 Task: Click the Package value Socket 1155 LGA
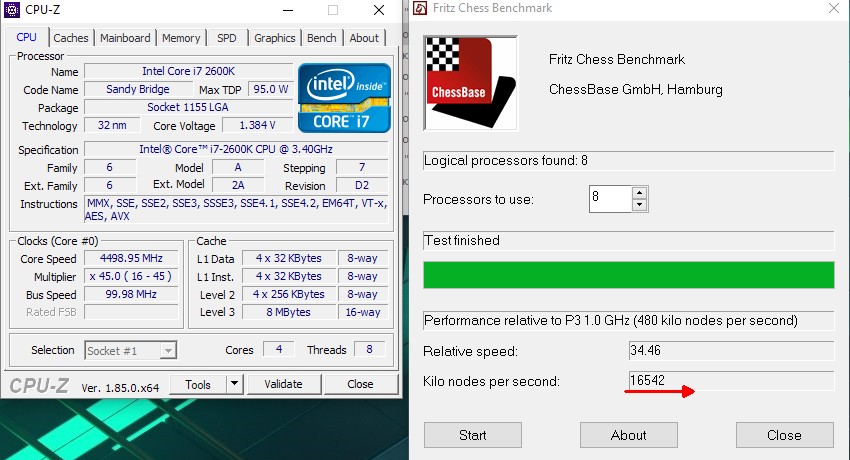coord(188,107)
